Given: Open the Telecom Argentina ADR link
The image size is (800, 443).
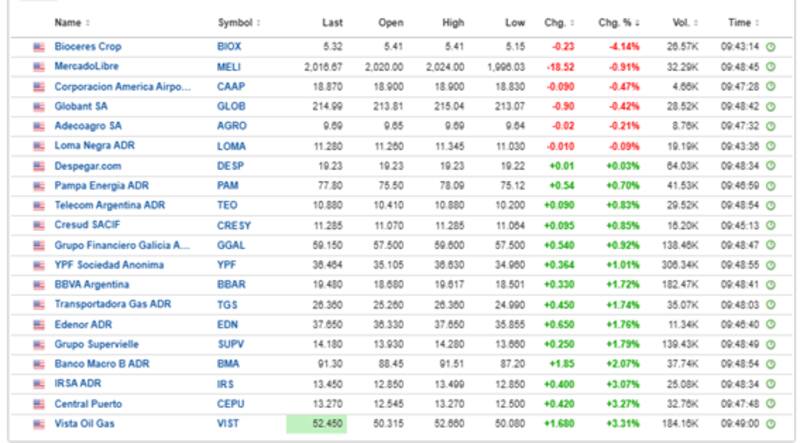Looking at the screenshot, I should click(x=108, y=206).
